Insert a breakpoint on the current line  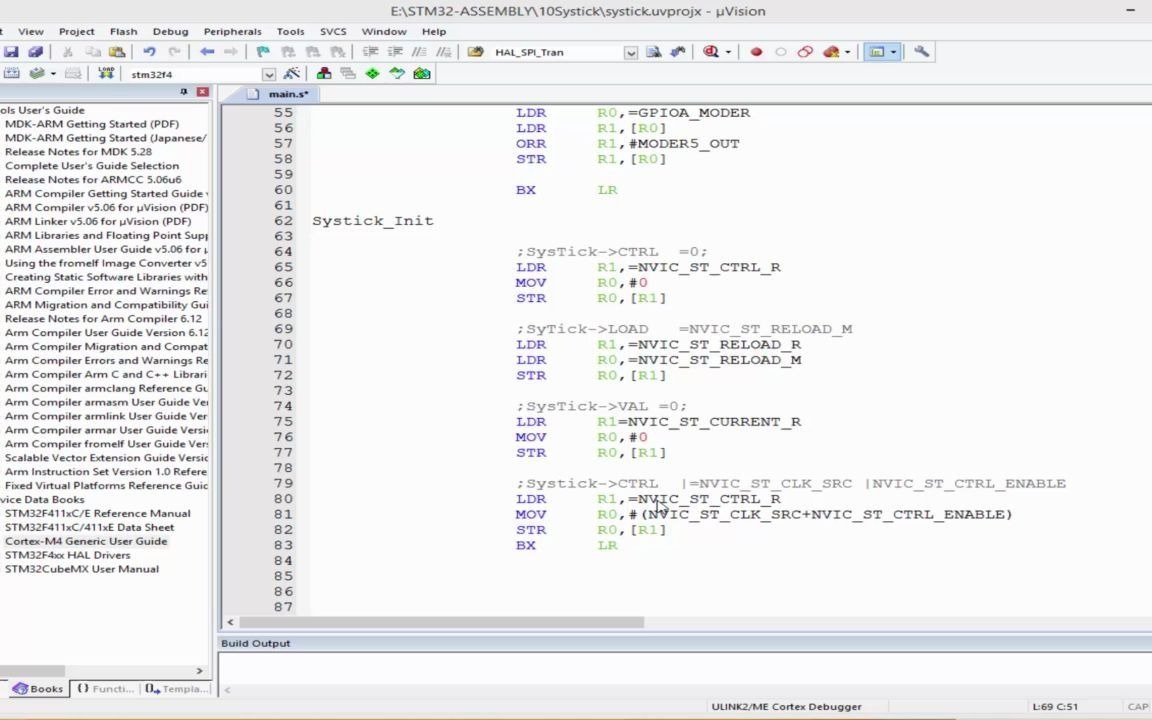click(x=756, y=51)
